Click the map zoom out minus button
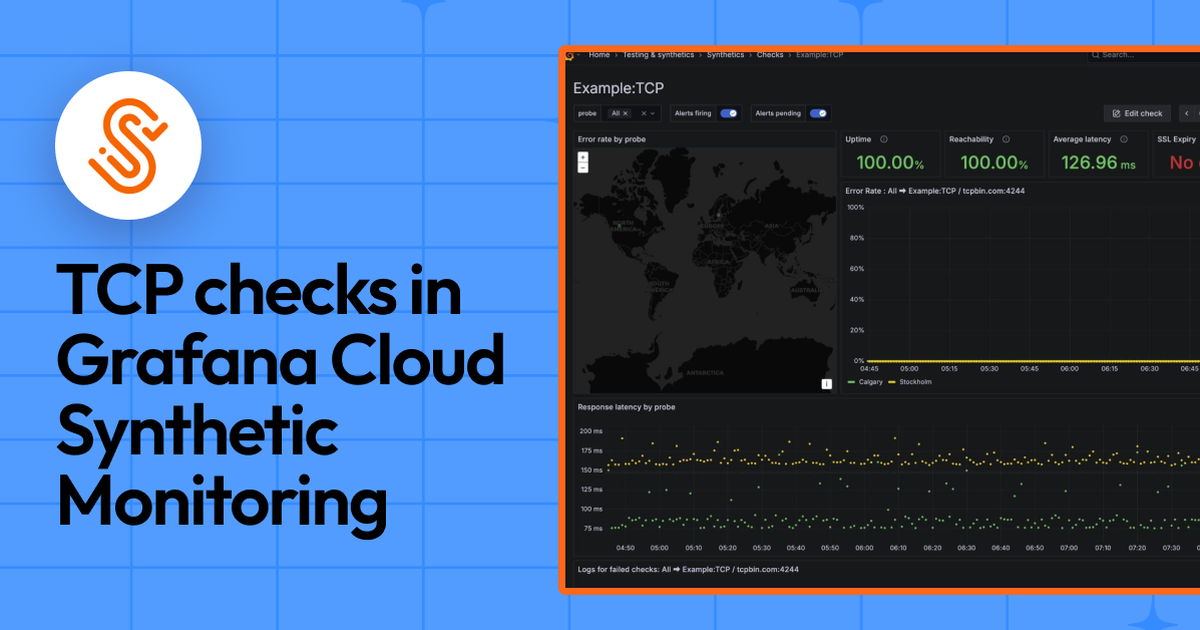 (x=583, y=167)
